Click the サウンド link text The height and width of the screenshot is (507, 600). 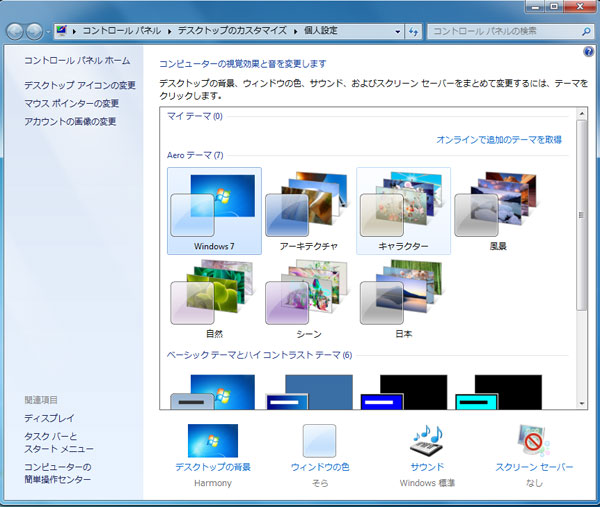(427, 467)
